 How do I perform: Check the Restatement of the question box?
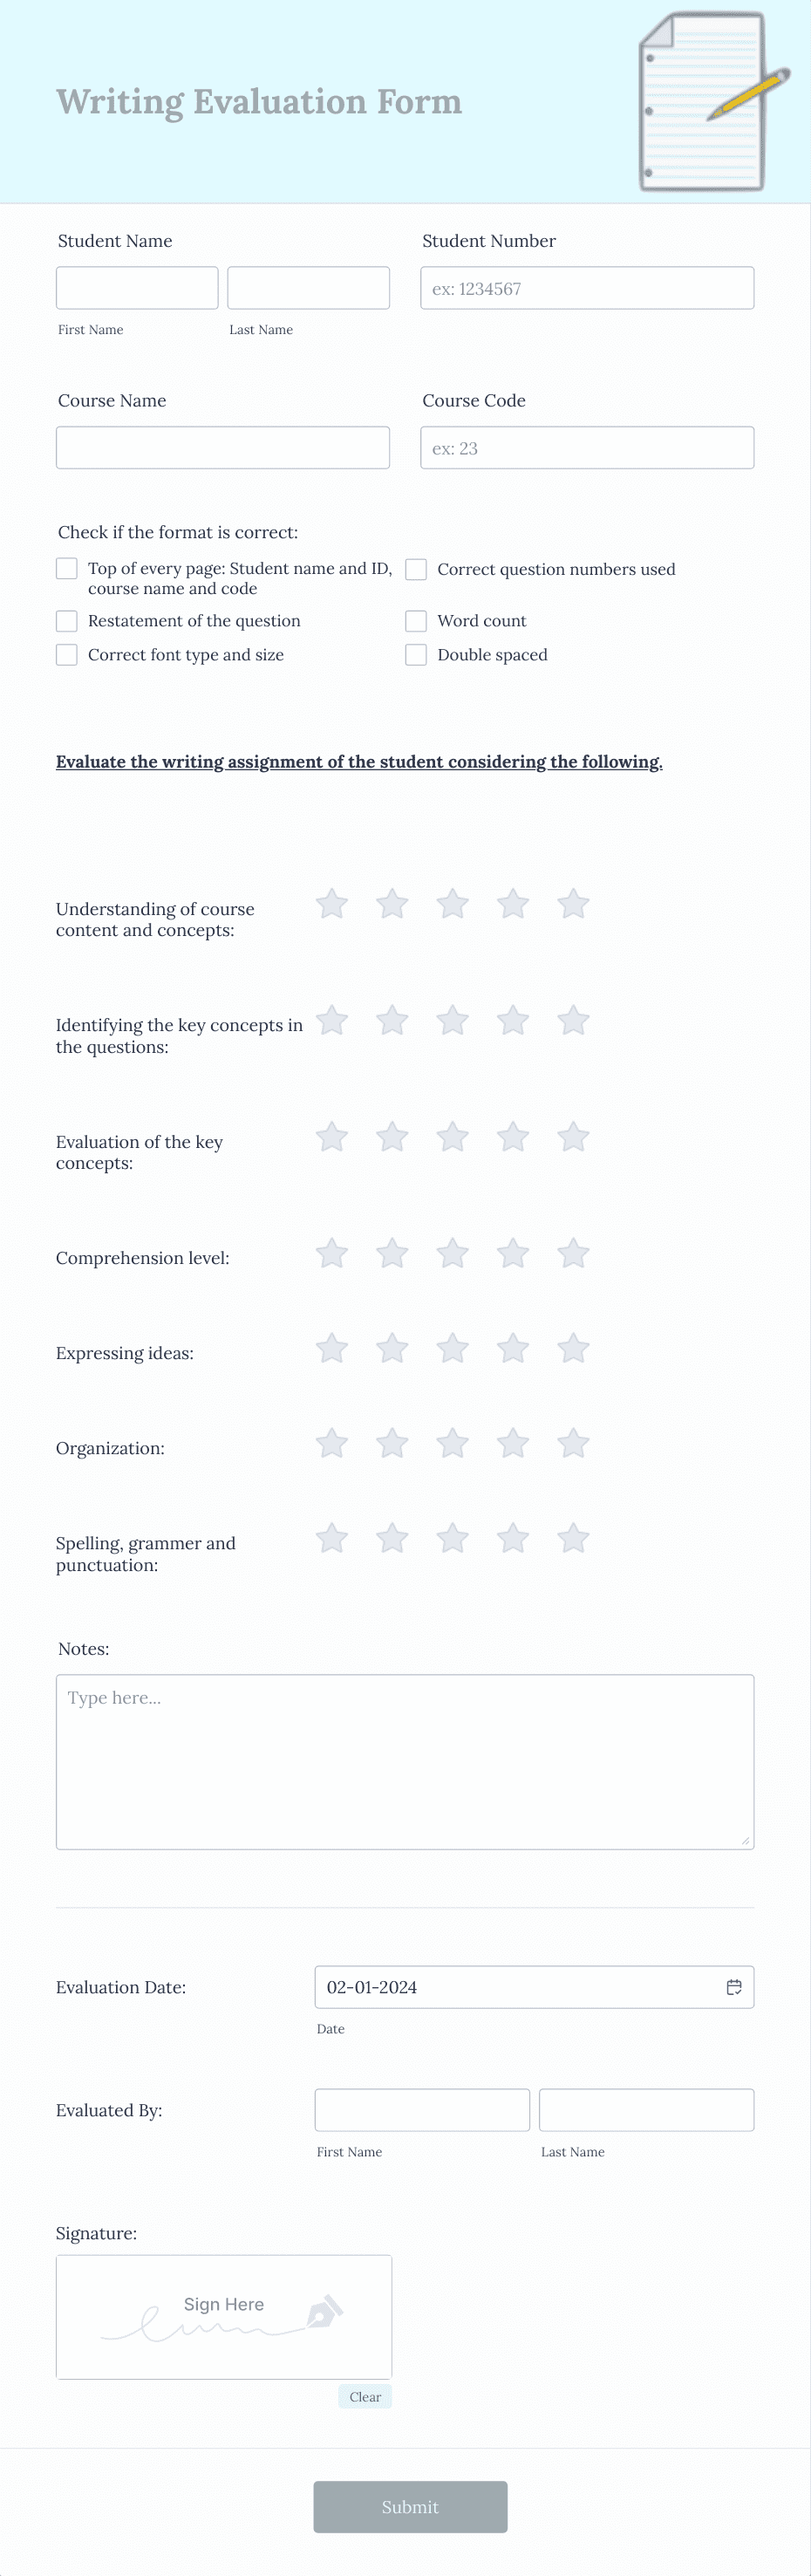click(x=67, y=621)
